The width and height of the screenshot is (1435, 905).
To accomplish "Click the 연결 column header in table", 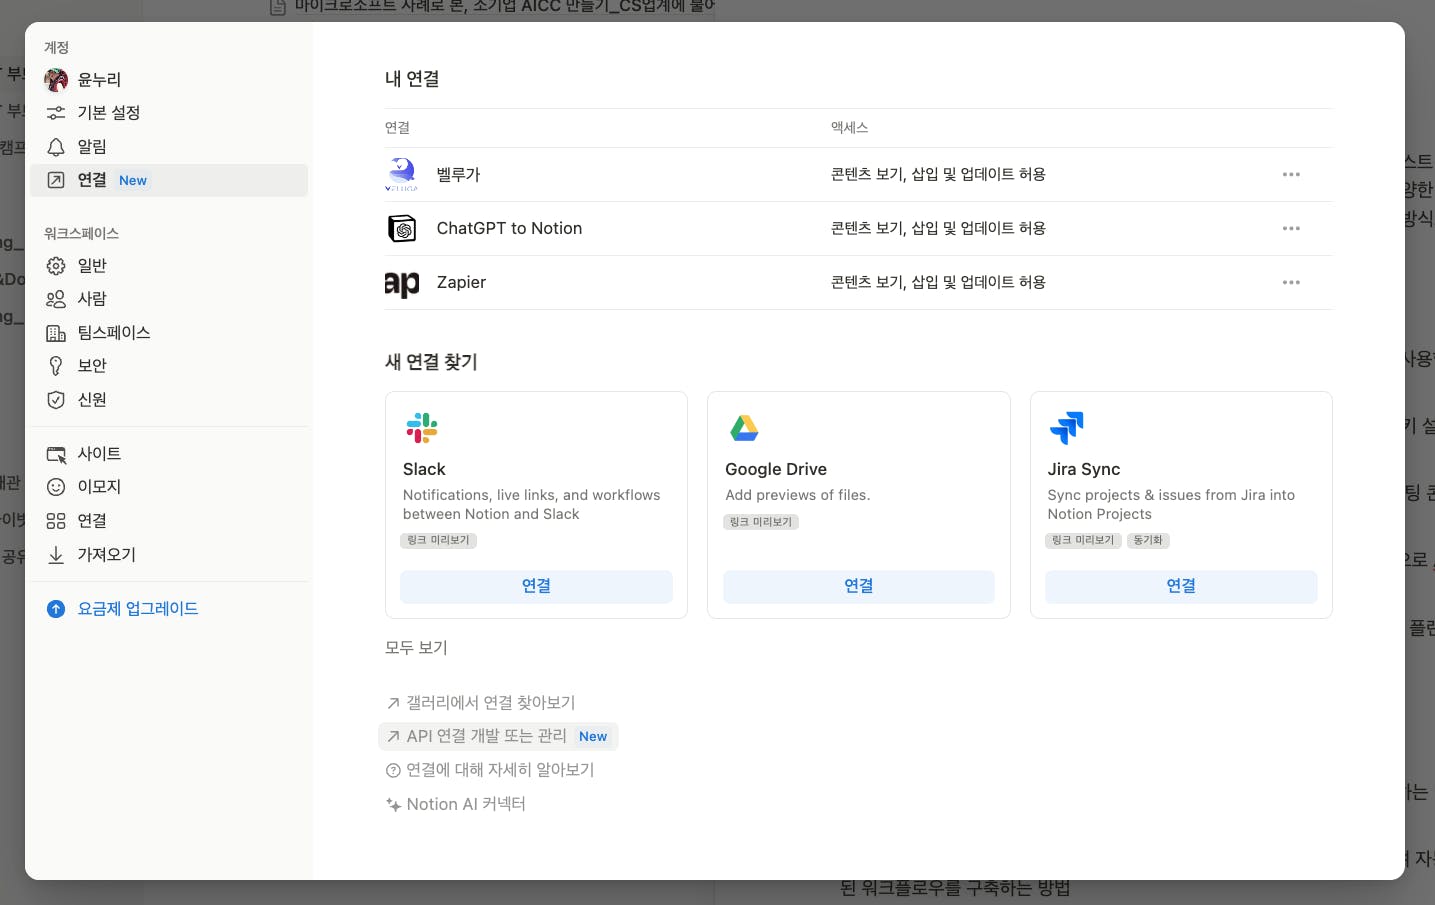I will coord(397,128).
